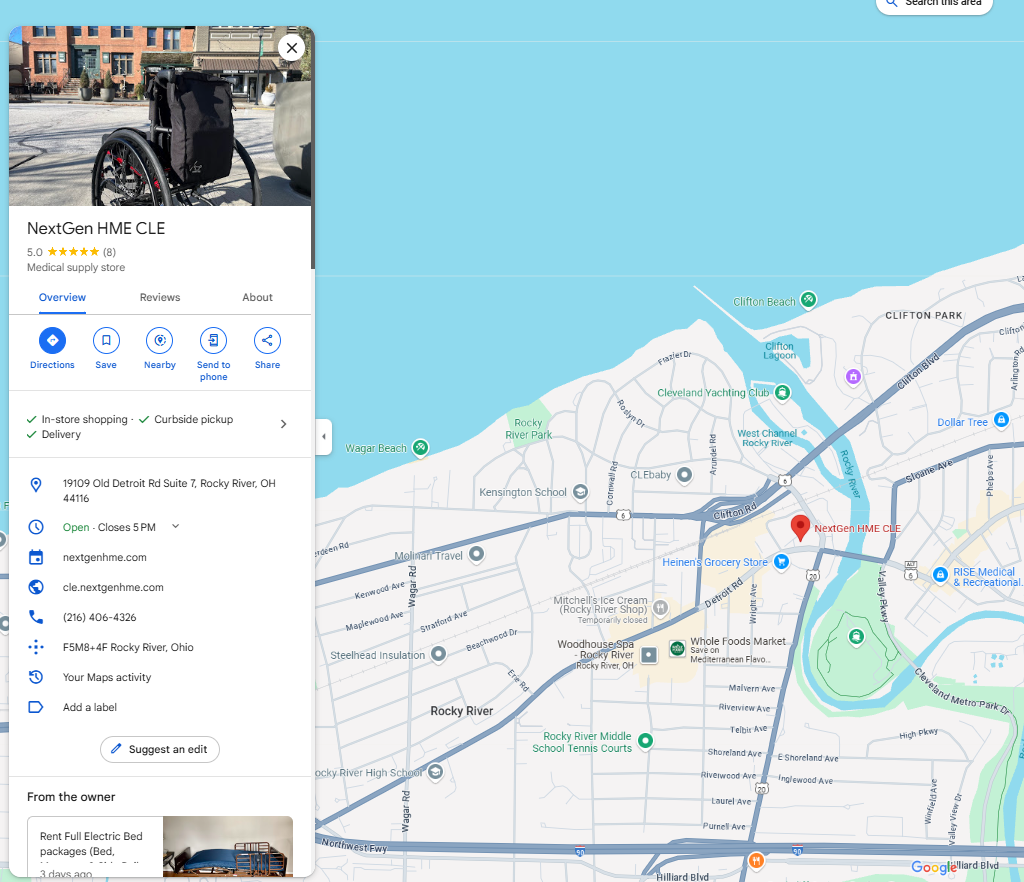This screenshot has height=882, width=1024.
Task: Click the calendar appointment icon
Action: point(36,557)
